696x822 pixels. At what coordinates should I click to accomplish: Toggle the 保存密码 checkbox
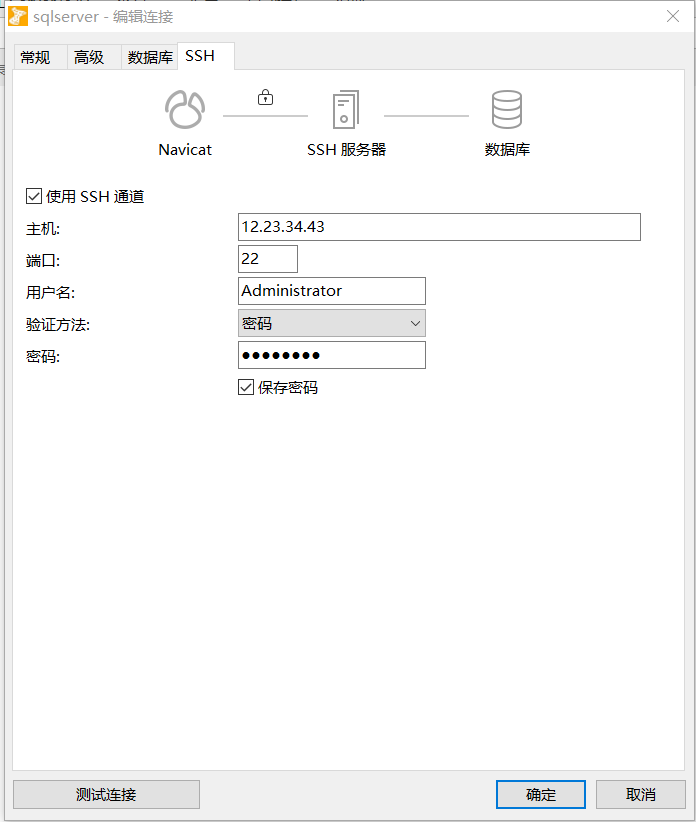pos(246,387)
